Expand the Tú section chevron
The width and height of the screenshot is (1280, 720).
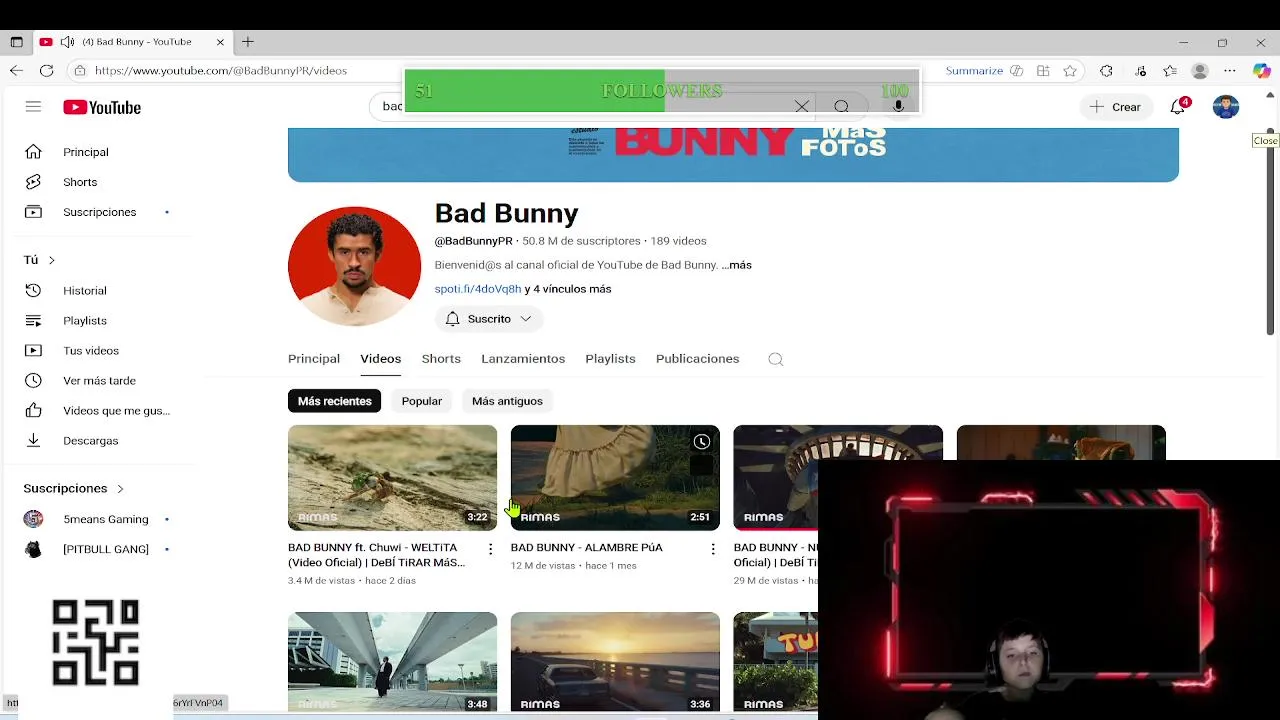tap(52, 260)
